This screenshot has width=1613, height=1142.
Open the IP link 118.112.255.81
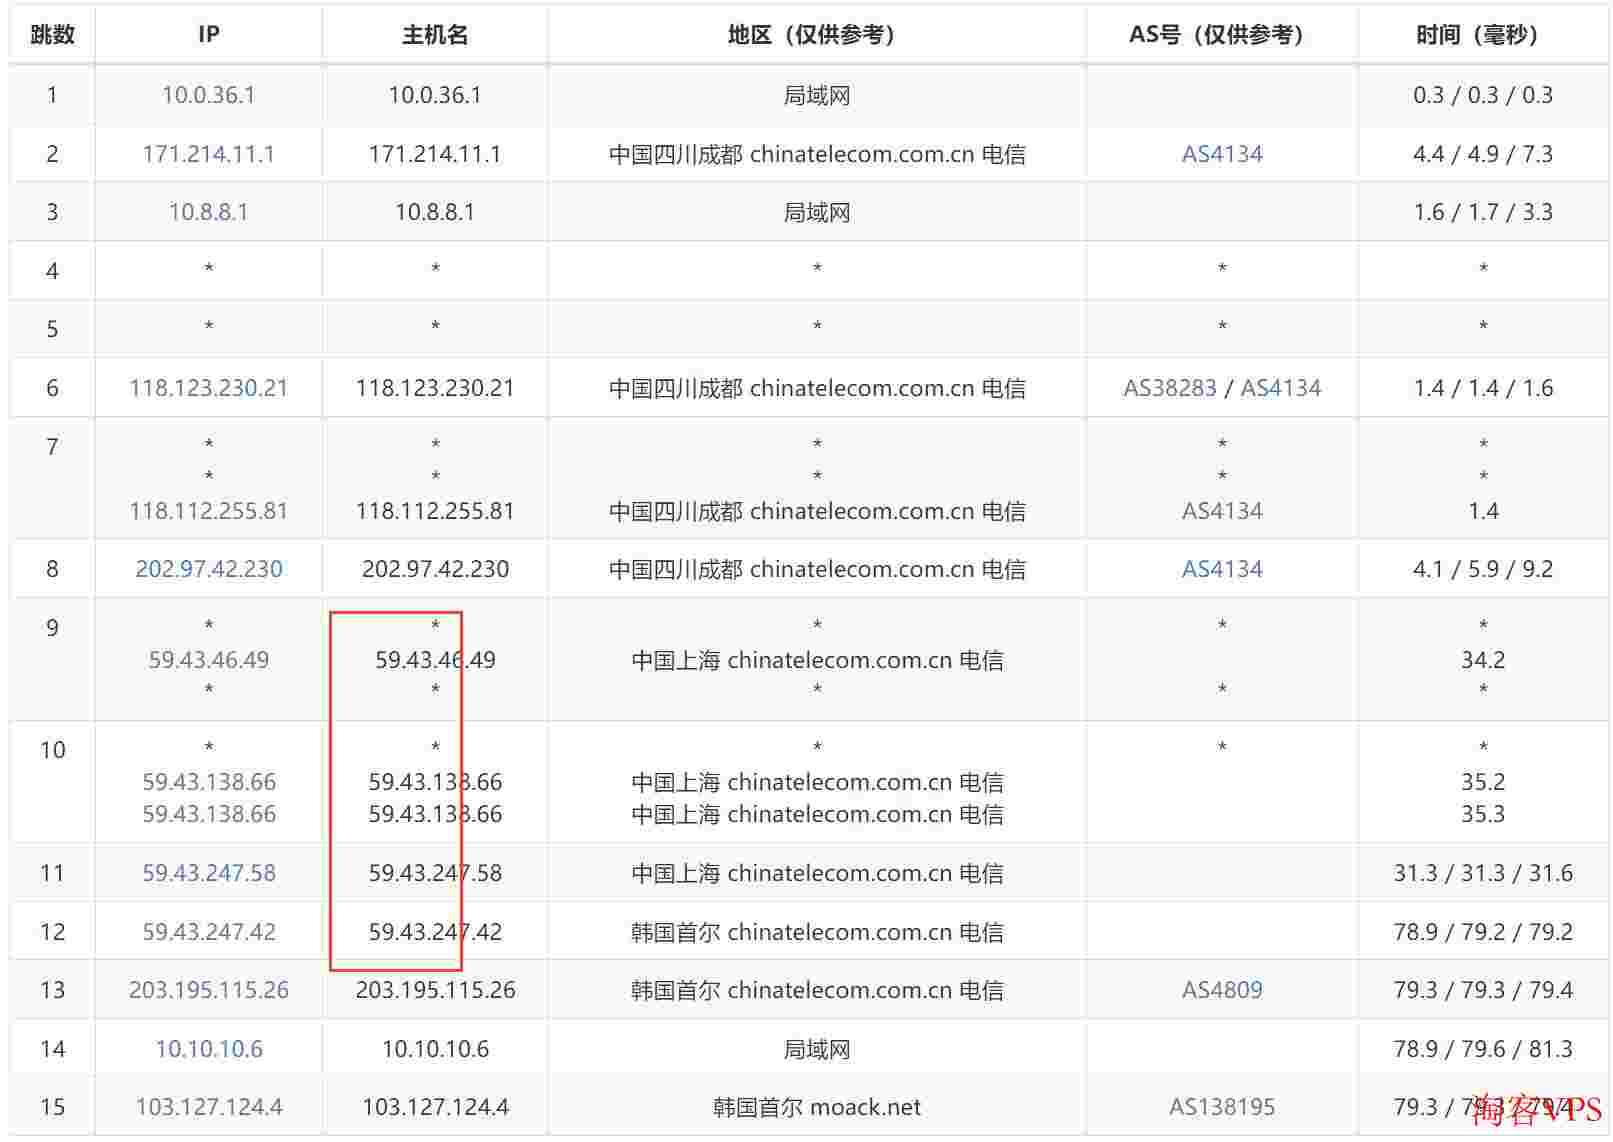208,511
